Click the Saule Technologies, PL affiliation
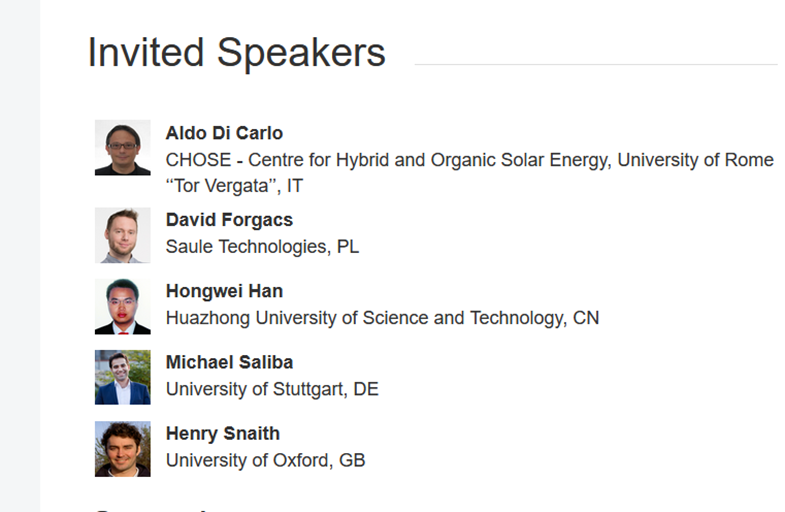The image size is (785, 512). 262,247
